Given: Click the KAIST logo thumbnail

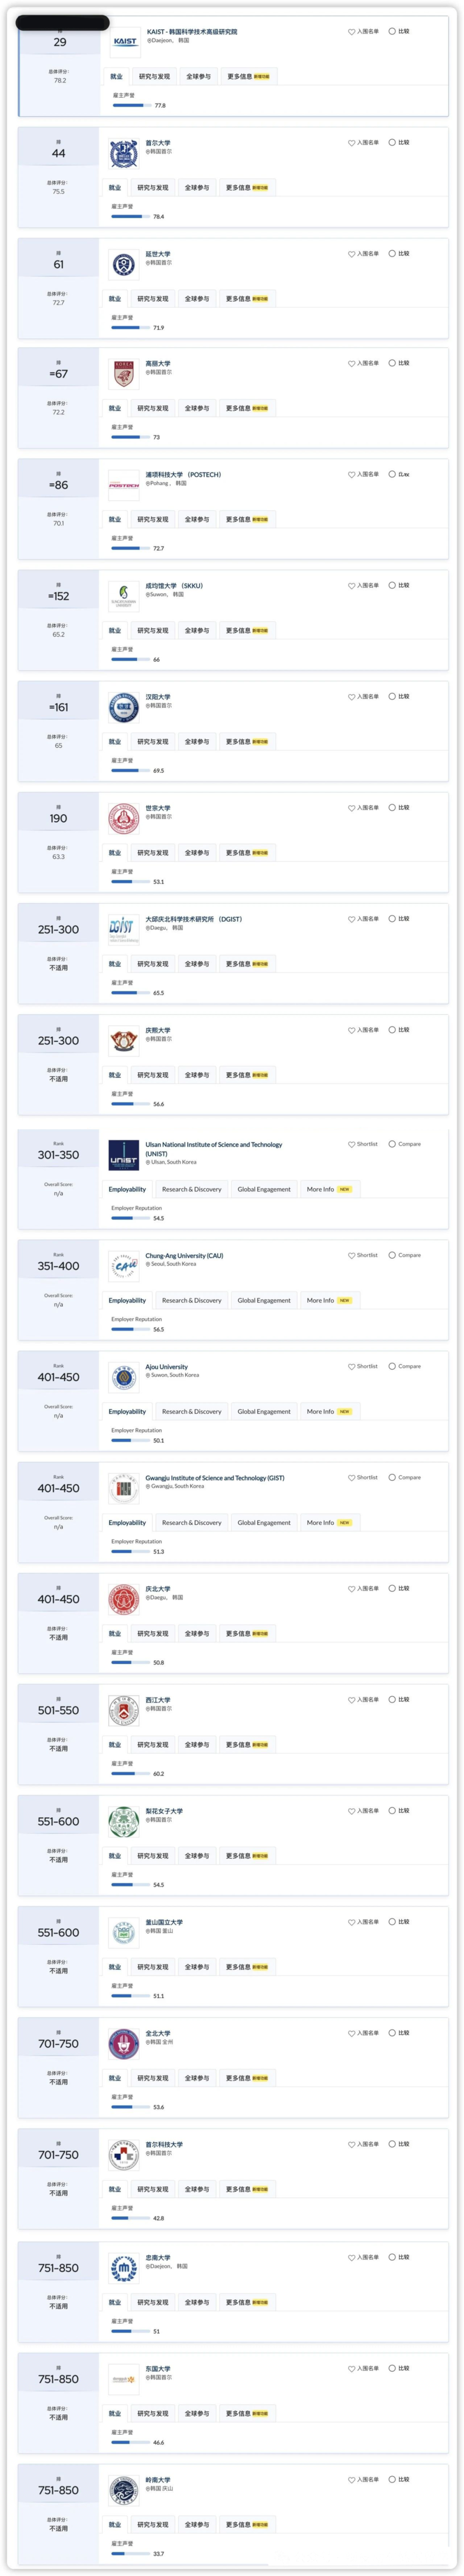Looking at the screenshot, I should tap(125, 42).
